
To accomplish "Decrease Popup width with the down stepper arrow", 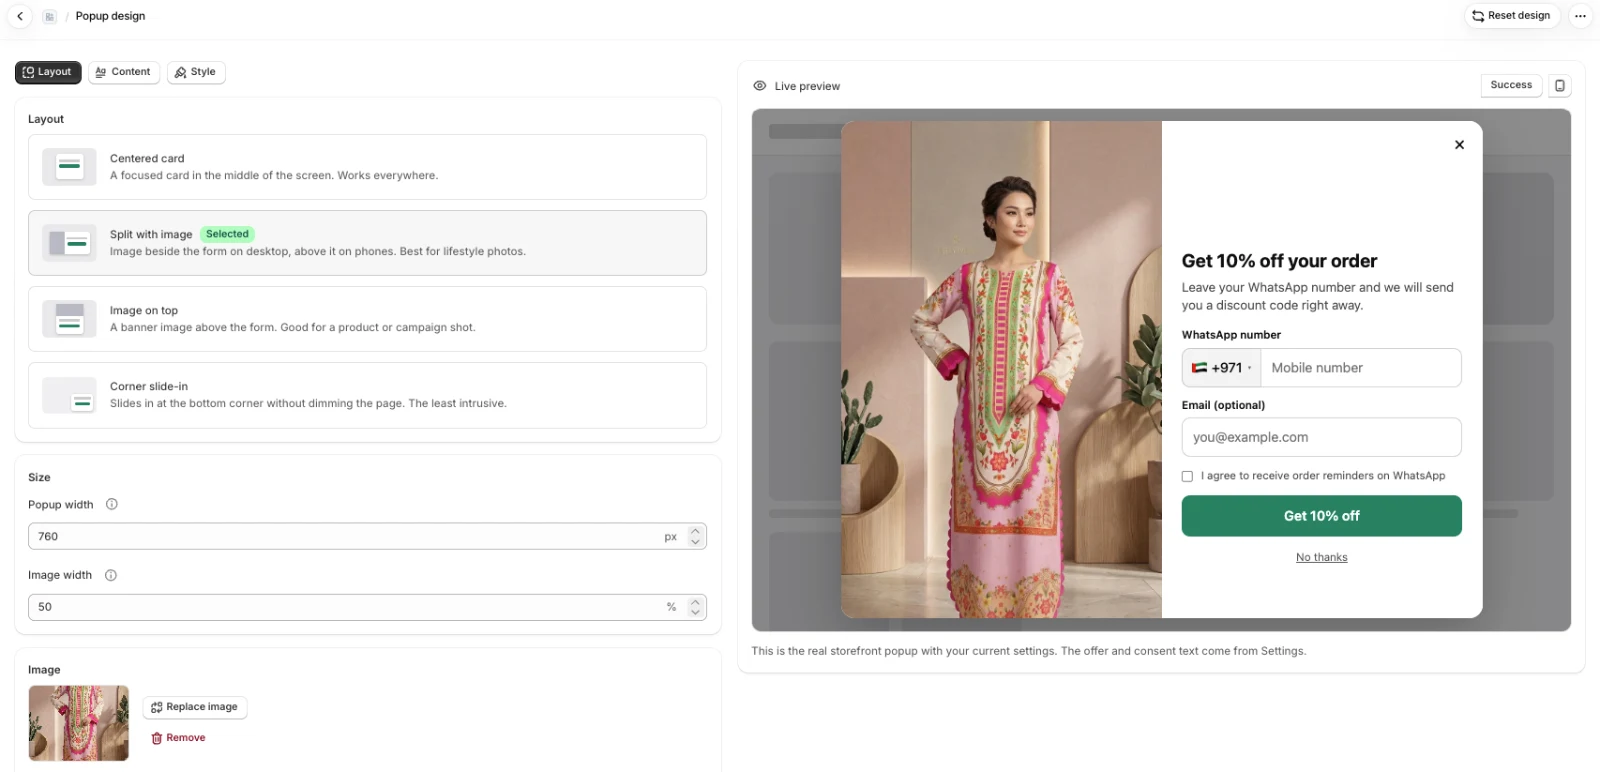I will point(695,542).
